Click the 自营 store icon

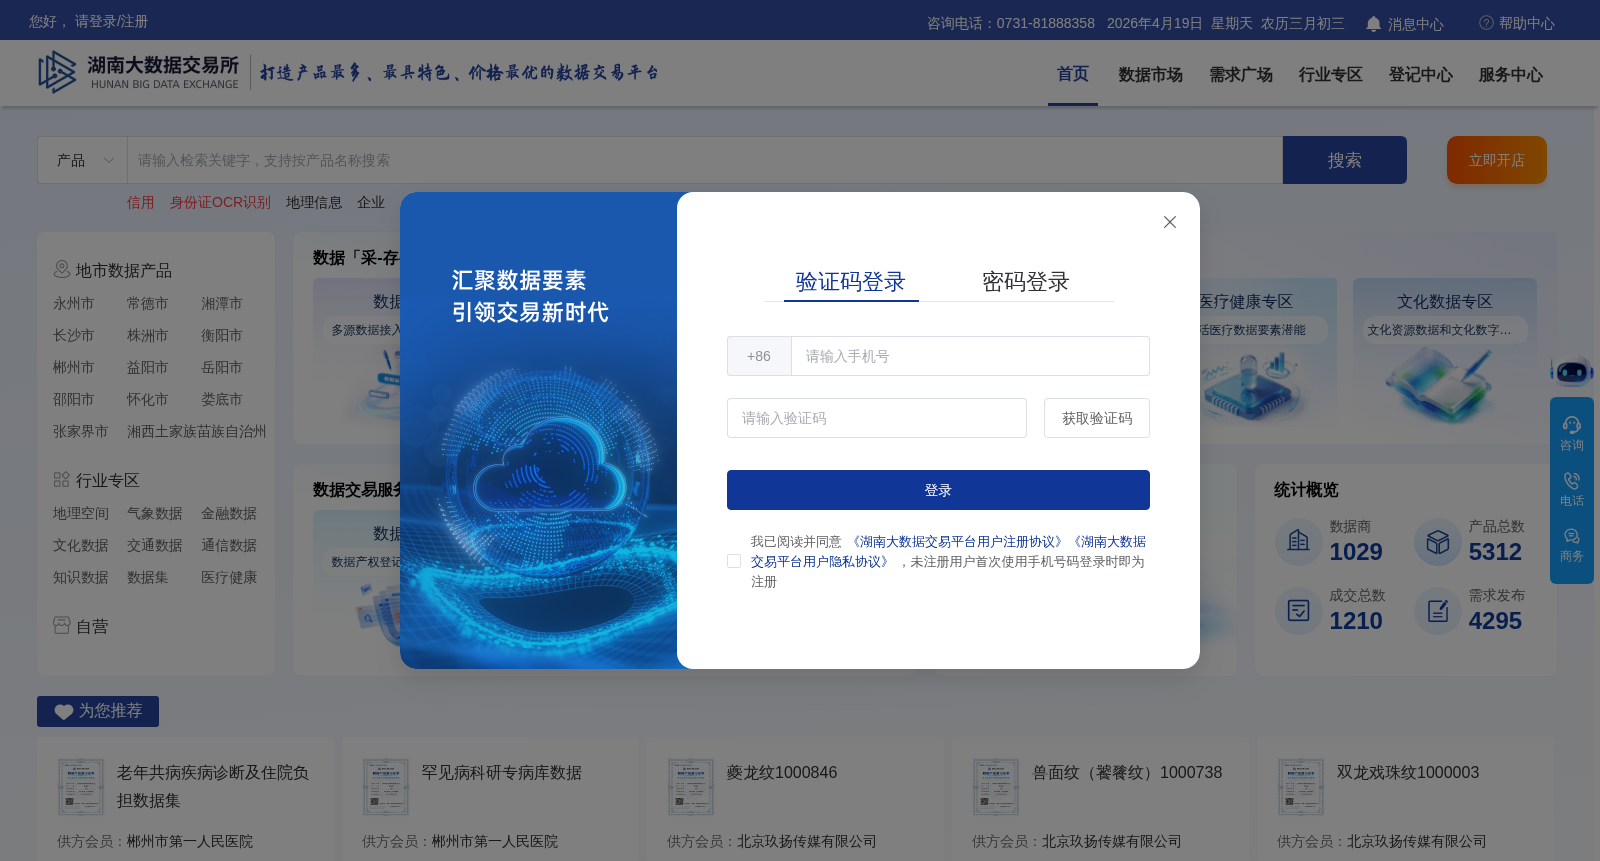click(62, 626)
